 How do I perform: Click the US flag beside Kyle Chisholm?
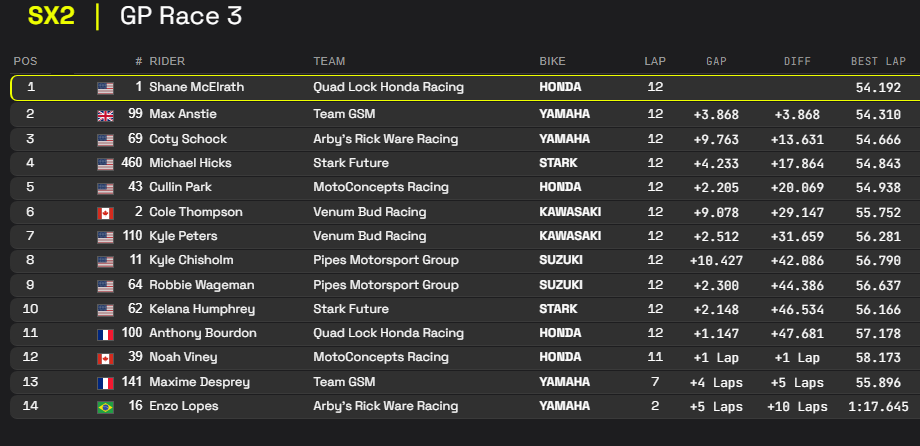click(105, 260)
